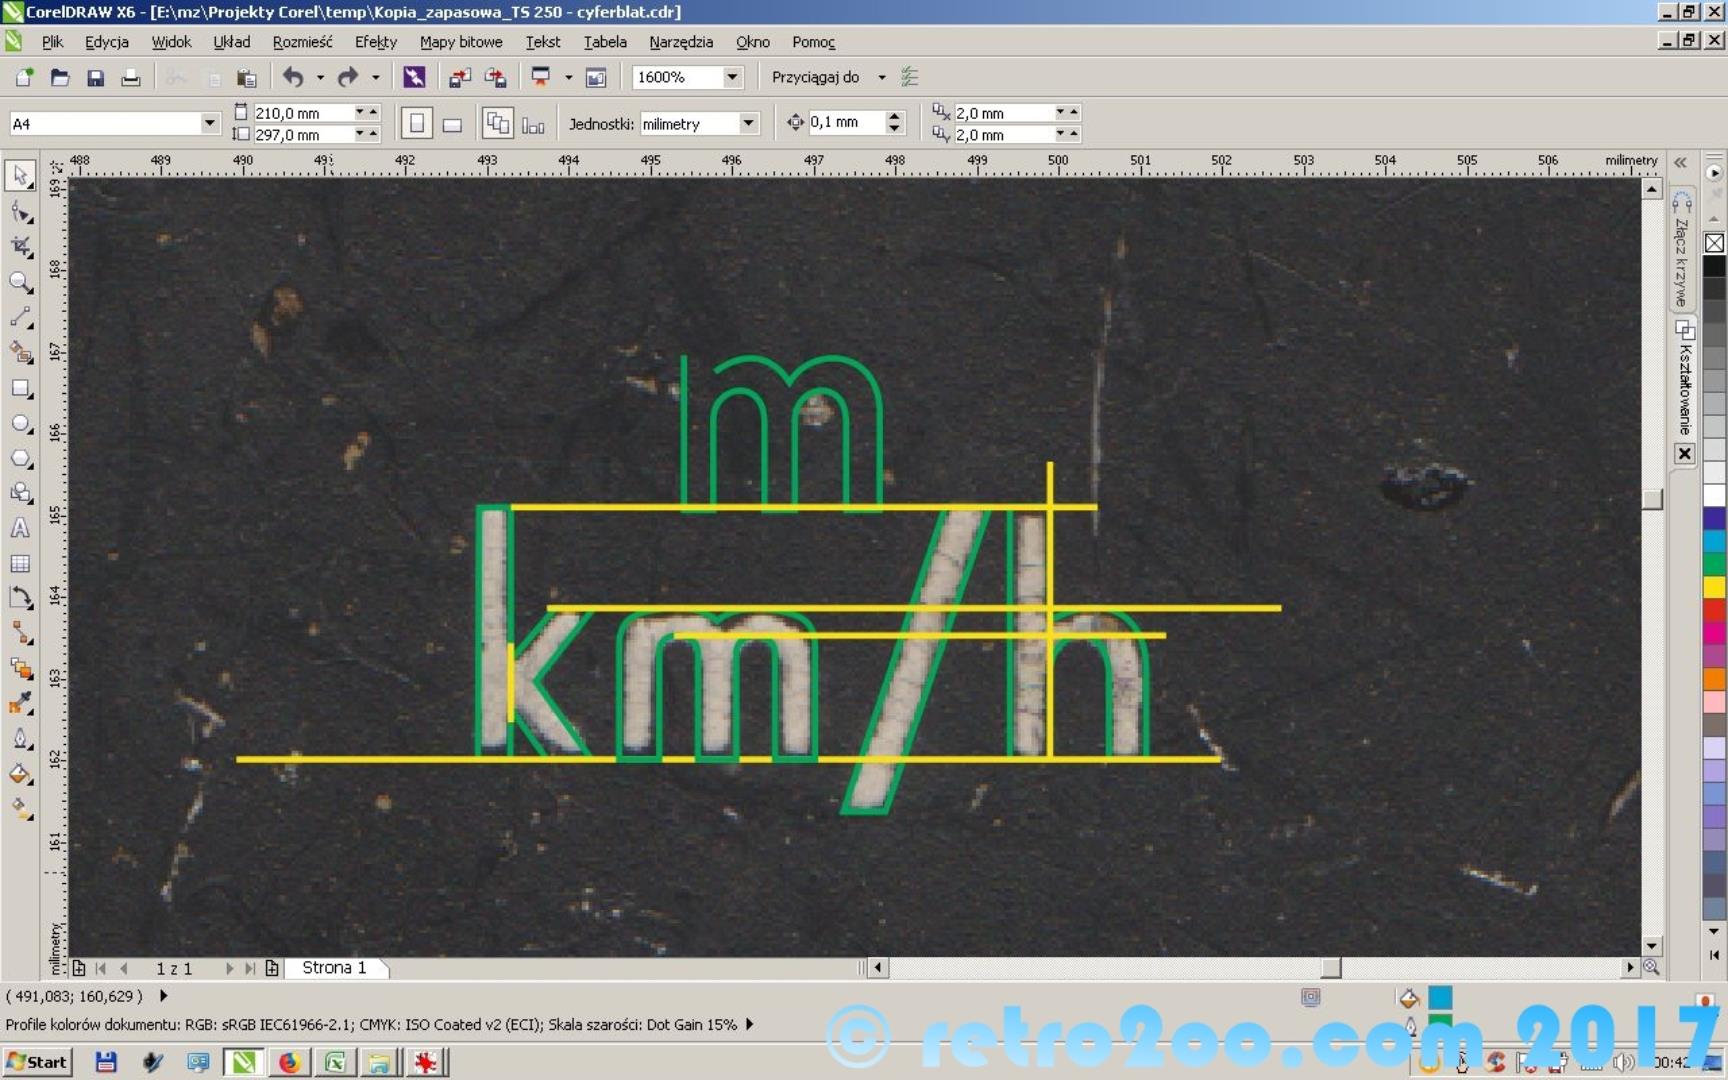Image resolution: width=1728 pixels, height=1080 pixels.
Task: Click the Windows Start button
Action: pyautogui.click(x=37, y=1062)
